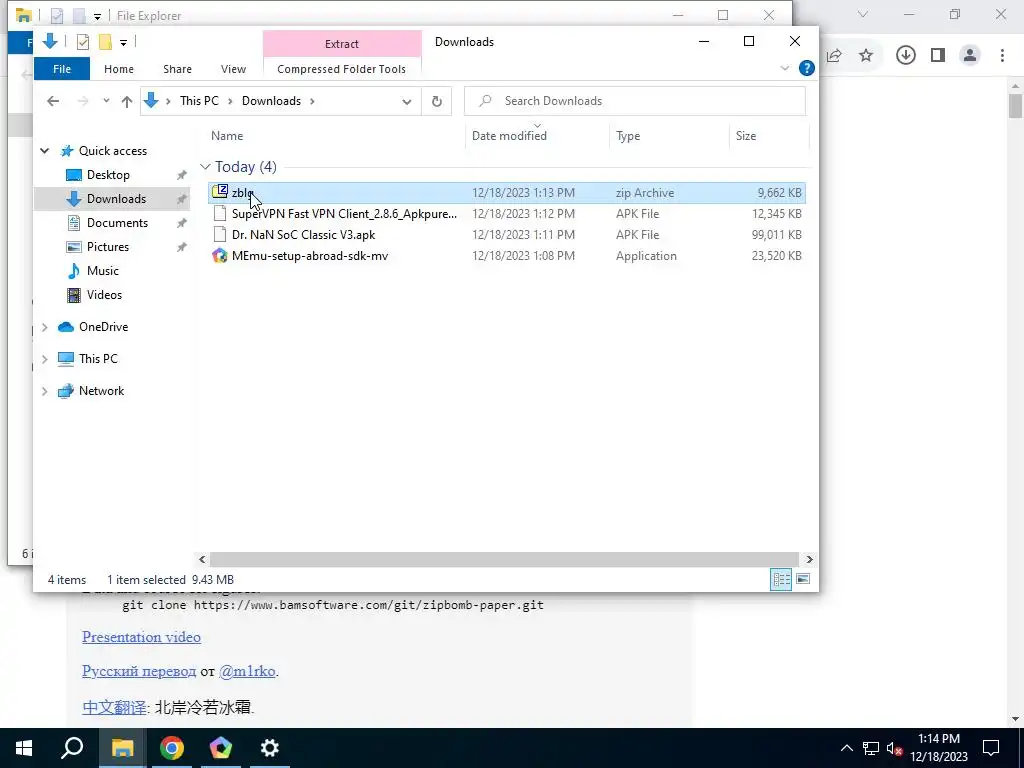Show hidden system tray icons
The height and width of the screenshot is (768, 1024).
(846, 748)
